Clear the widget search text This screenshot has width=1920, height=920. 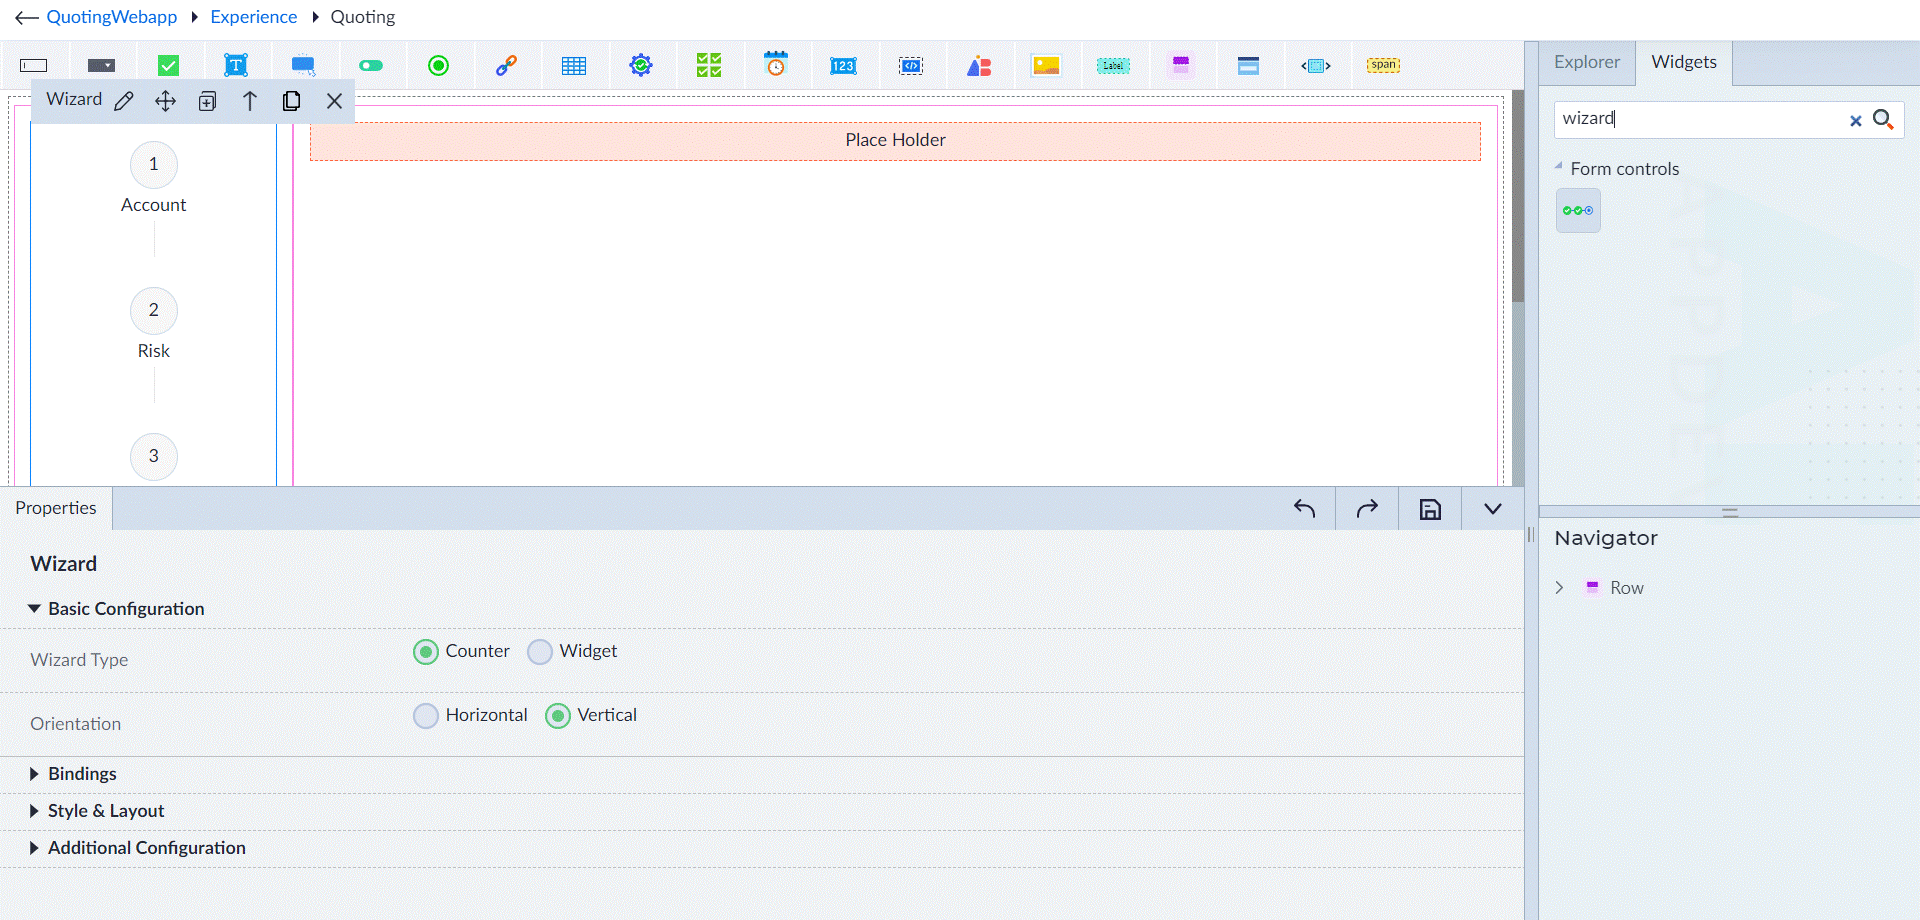point(1855,120)
